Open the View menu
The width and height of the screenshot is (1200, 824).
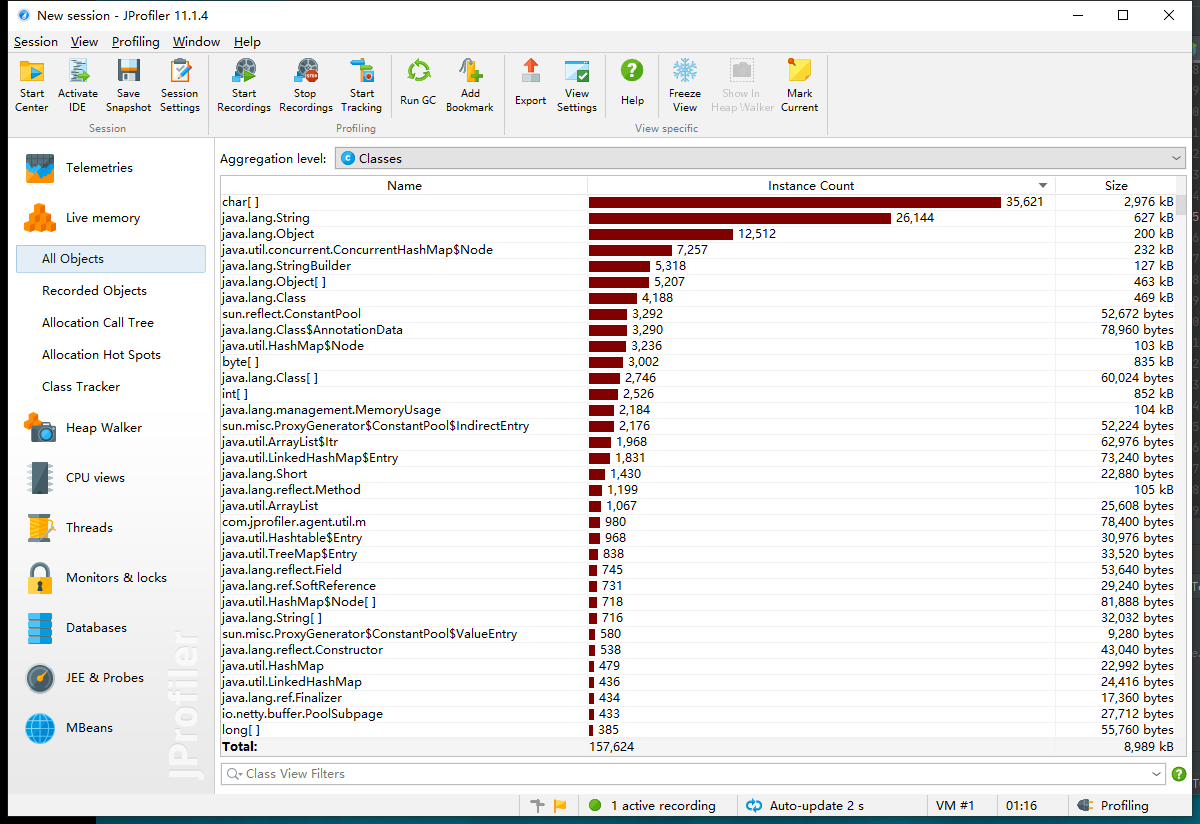click(85, 42)
